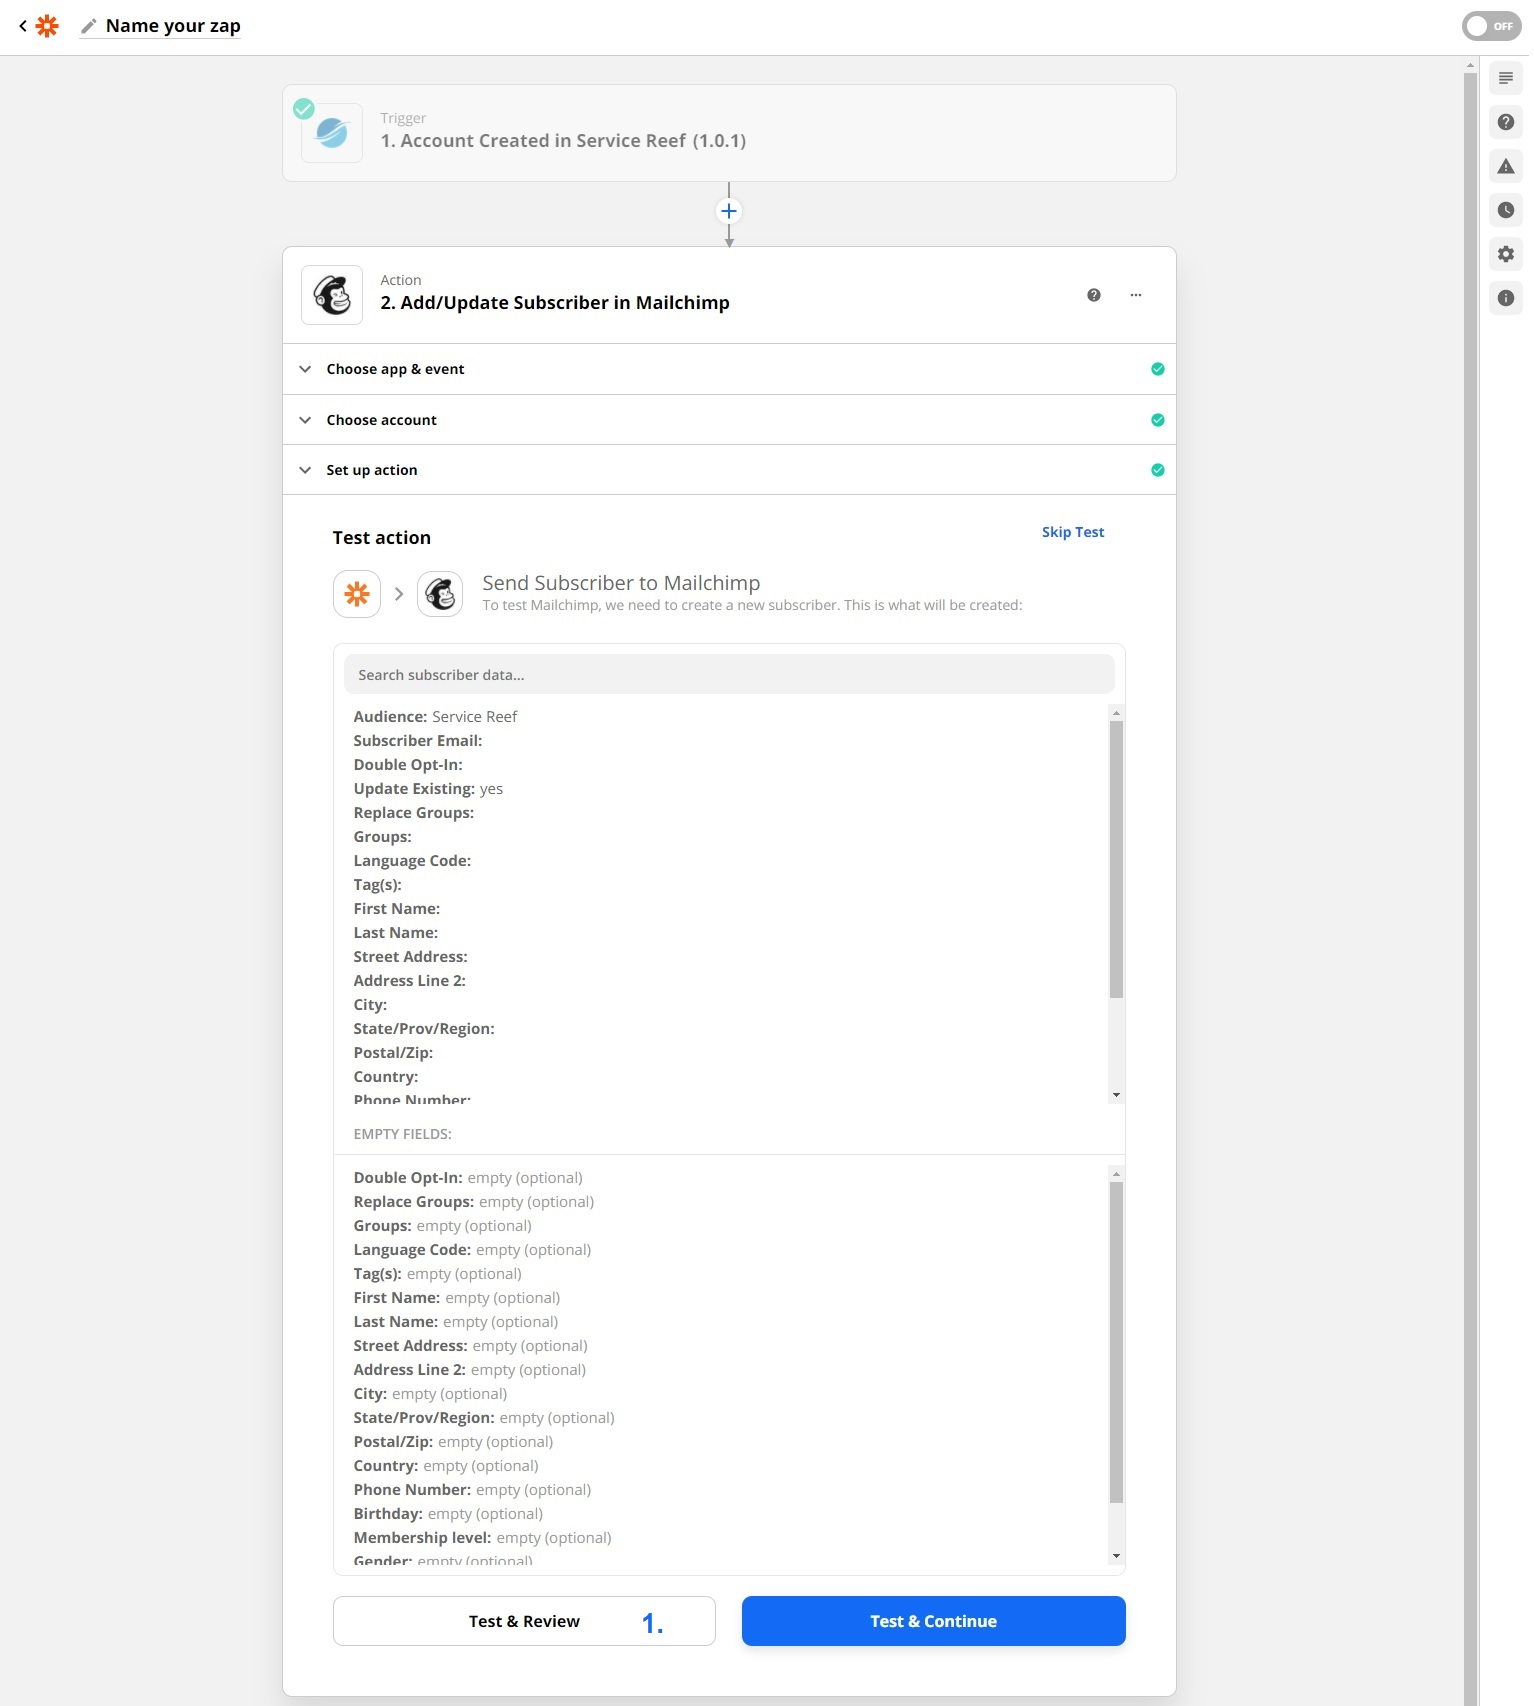Focus the 'Search subscriber data' field
The height and width of the screenshot is (1706, 1534).
click(729, 674)
